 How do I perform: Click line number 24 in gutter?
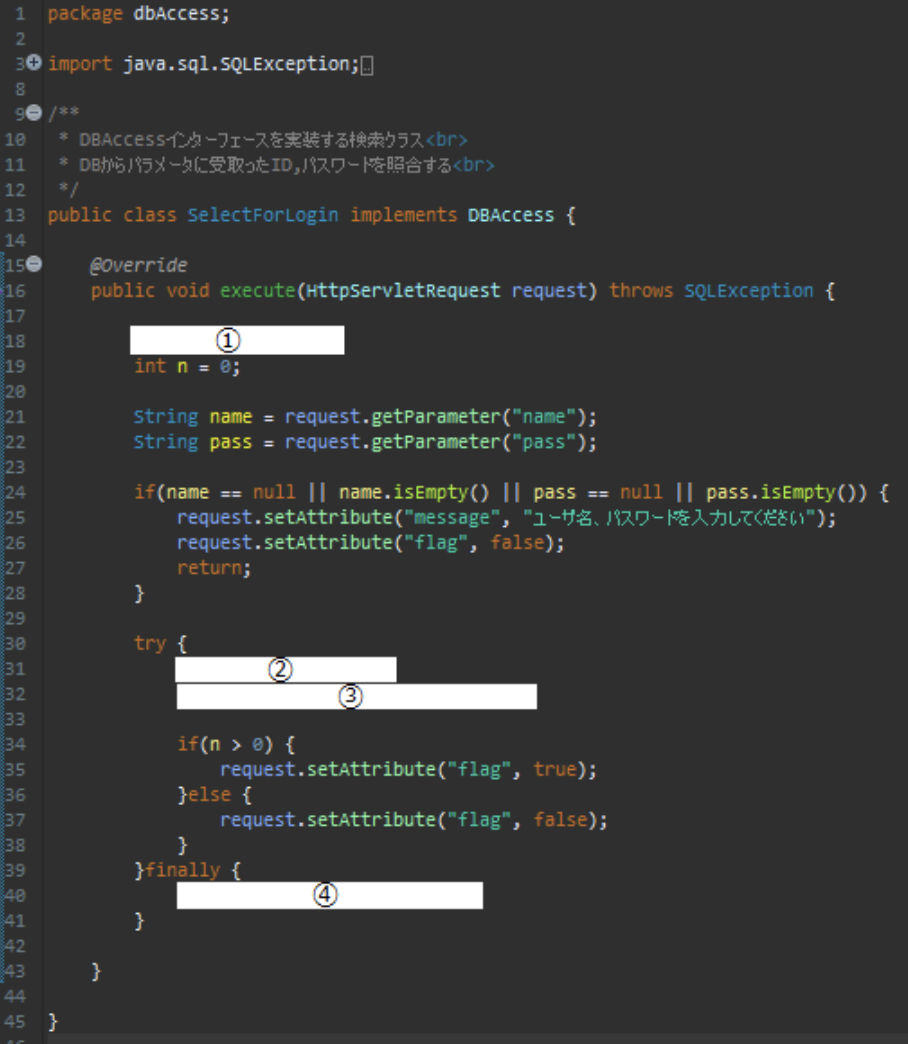click(15, 492)
